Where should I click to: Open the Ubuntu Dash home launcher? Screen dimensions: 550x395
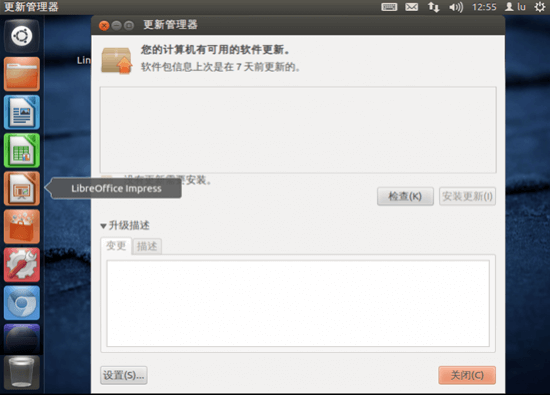(x=22, y=36)
